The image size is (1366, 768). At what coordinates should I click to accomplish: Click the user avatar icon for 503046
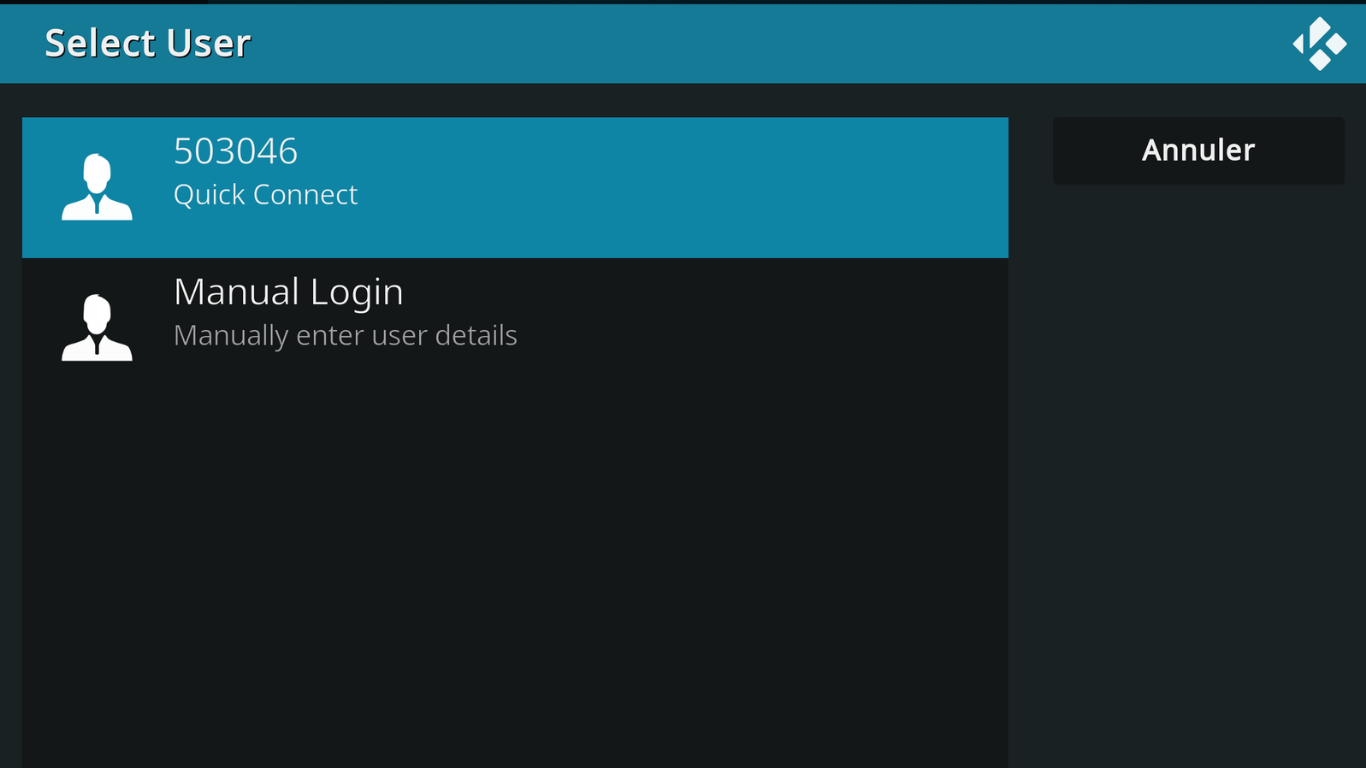97,187
